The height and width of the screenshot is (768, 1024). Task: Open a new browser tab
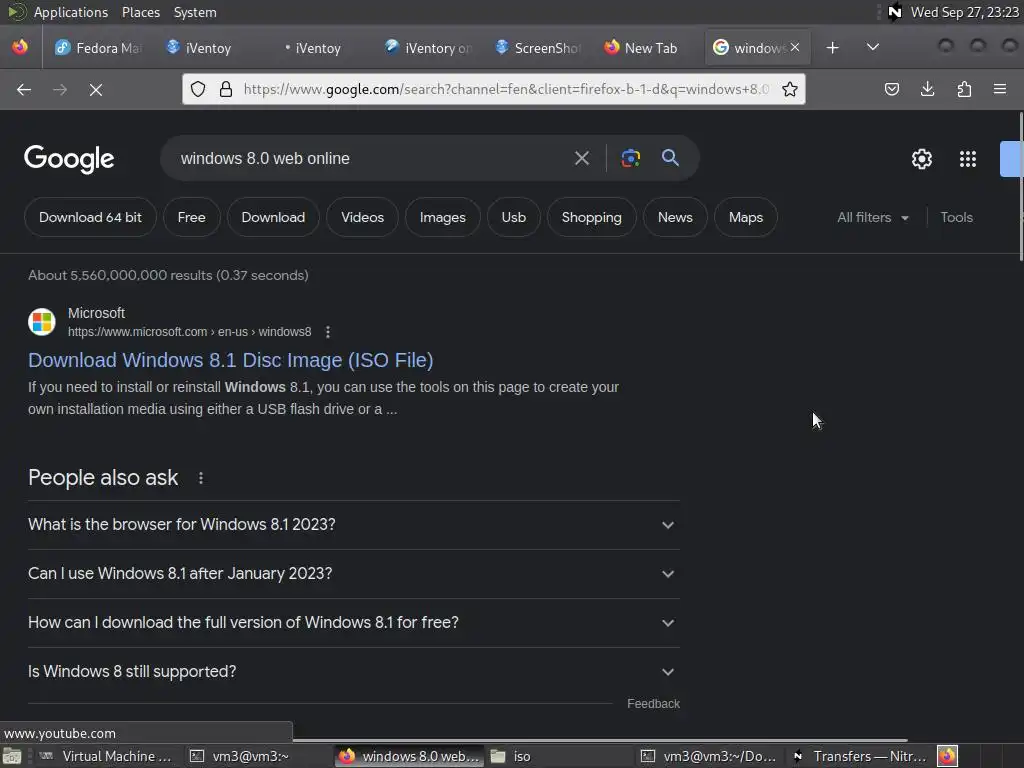[832, 48]
